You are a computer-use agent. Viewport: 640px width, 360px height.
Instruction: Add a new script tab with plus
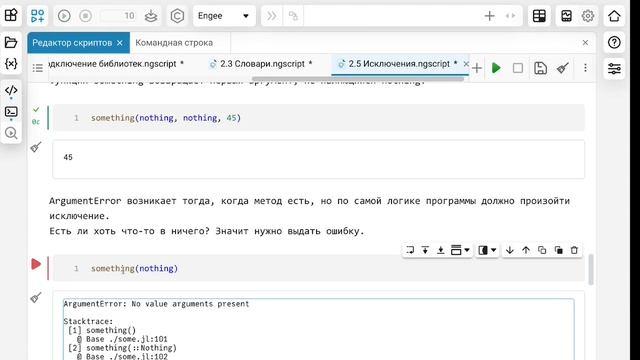[x=477, y=68]
